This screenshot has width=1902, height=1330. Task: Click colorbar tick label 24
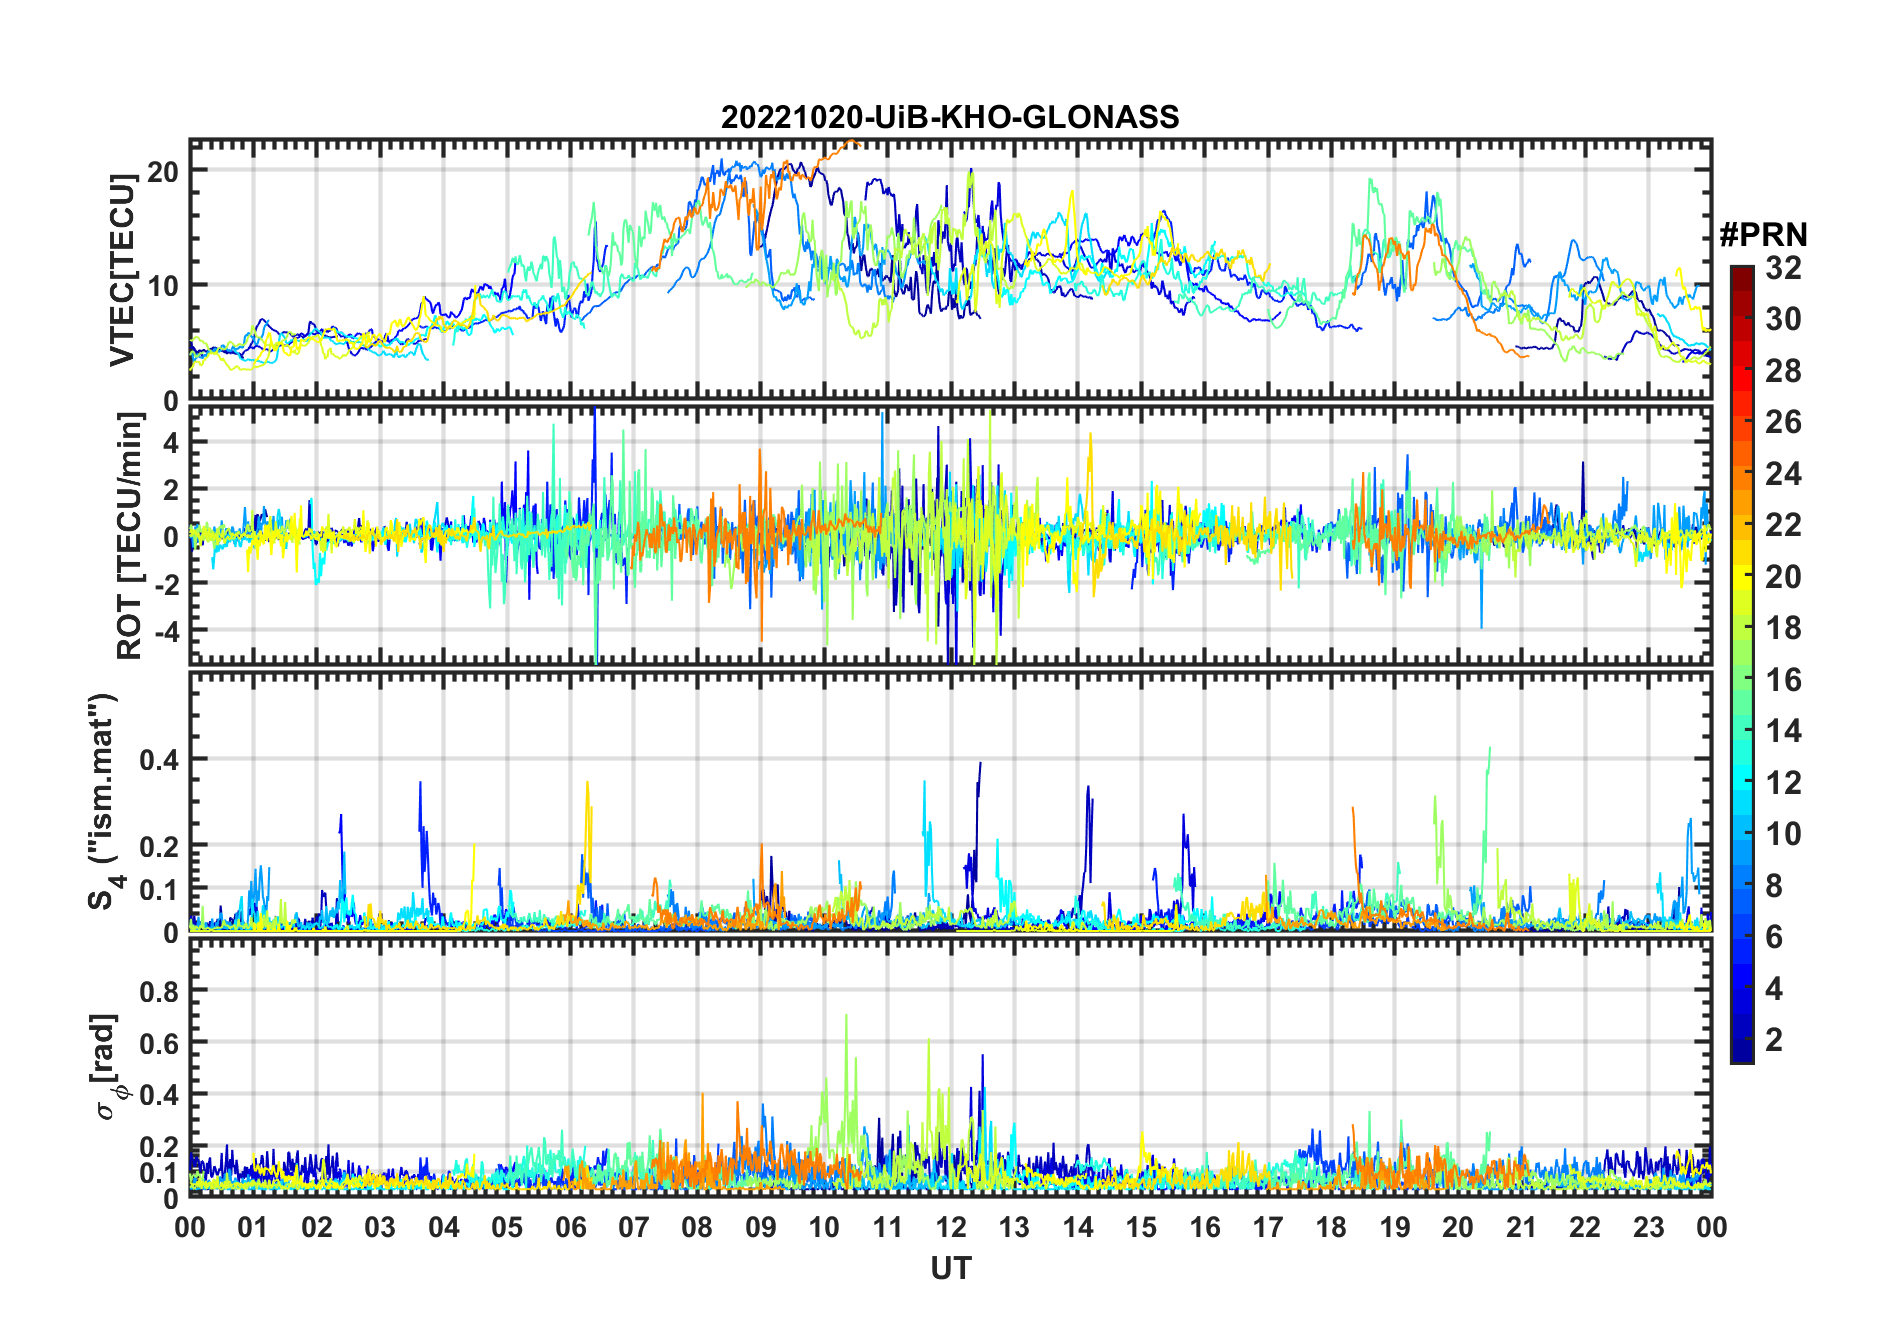coord(1783,473)
